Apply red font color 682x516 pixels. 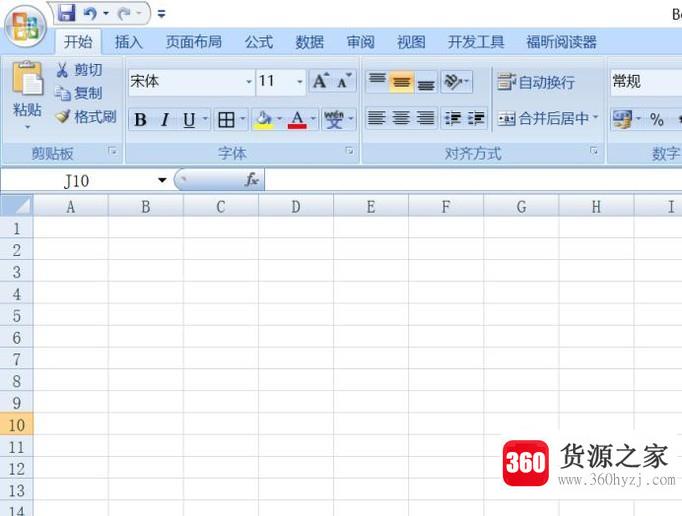[297, 119]
